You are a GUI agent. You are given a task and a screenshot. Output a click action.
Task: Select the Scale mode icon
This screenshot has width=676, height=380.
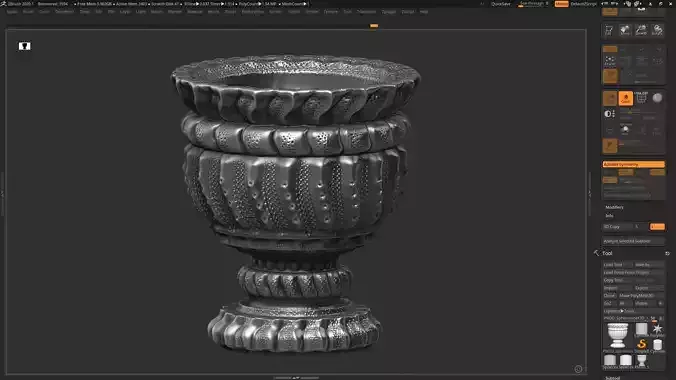(657, 30)
